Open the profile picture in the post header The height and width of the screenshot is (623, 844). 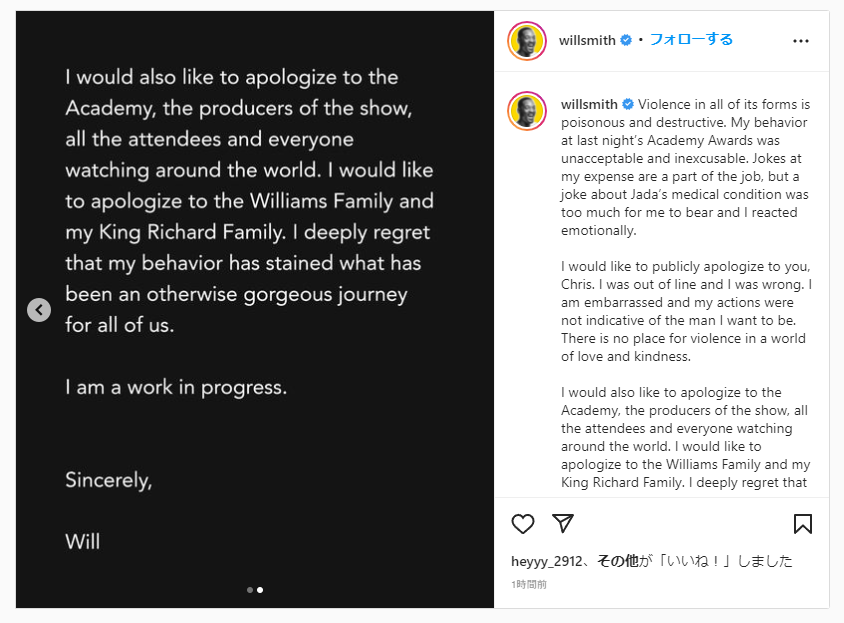[527, 41]
